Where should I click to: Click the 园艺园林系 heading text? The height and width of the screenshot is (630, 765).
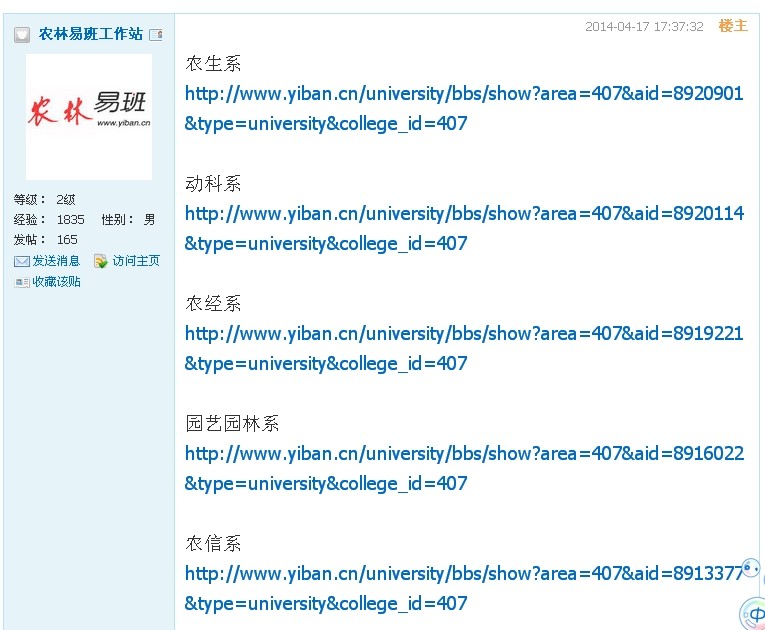pyautogui.click(x=232, y=424)
